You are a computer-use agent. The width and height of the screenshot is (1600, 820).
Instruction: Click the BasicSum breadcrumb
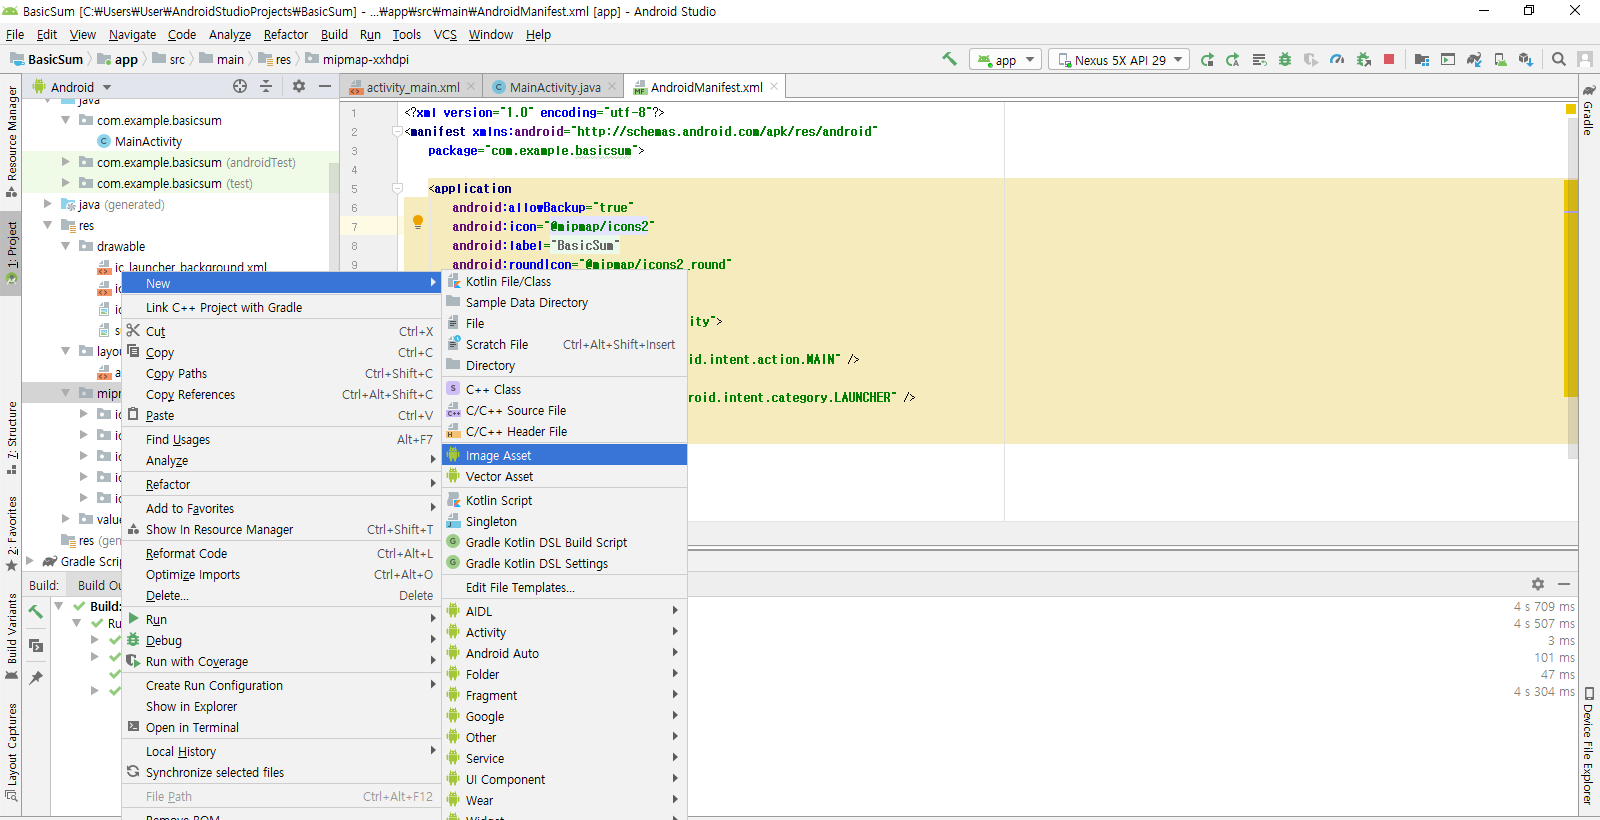(45, 59)
